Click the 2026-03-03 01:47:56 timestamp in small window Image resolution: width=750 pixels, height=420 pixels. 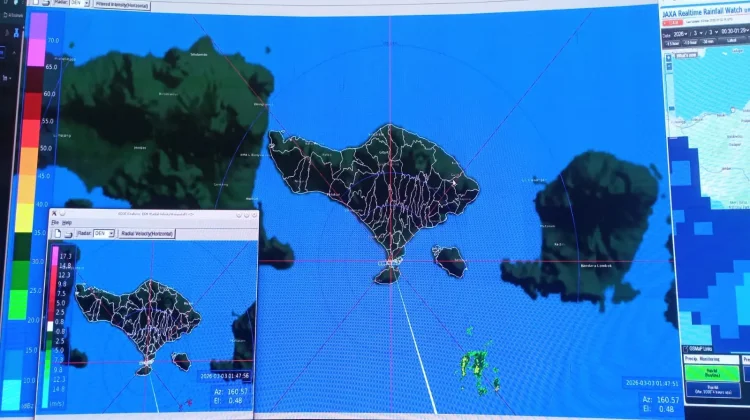[x=225, y=376]
